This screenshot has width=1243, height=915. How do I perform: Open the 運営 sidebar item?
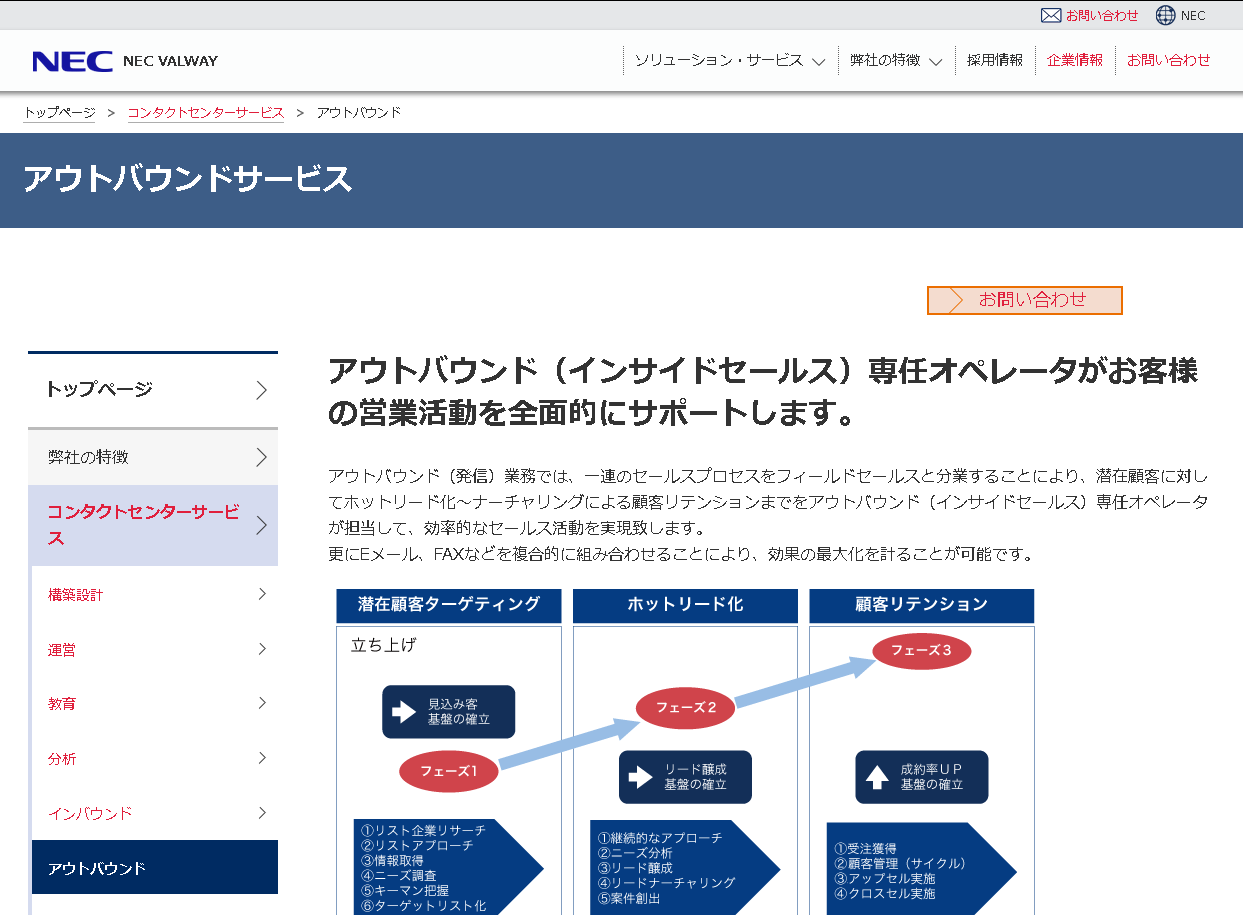click(155, 650)
